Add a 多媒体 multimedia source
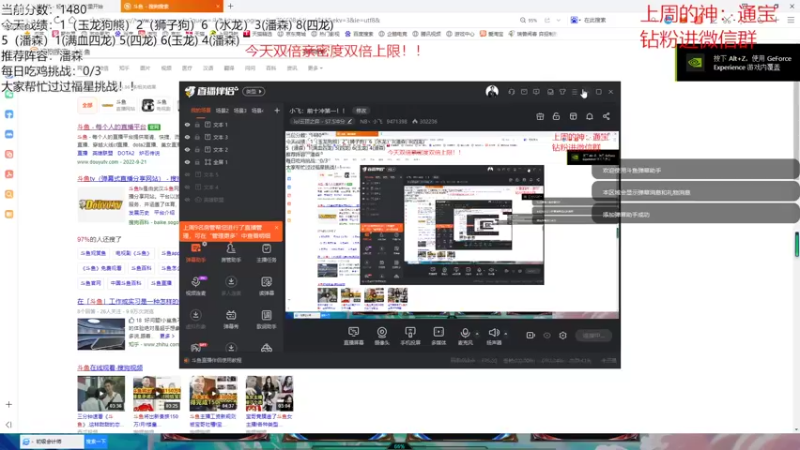The image size is (800, 450). (x=438, y=336)
